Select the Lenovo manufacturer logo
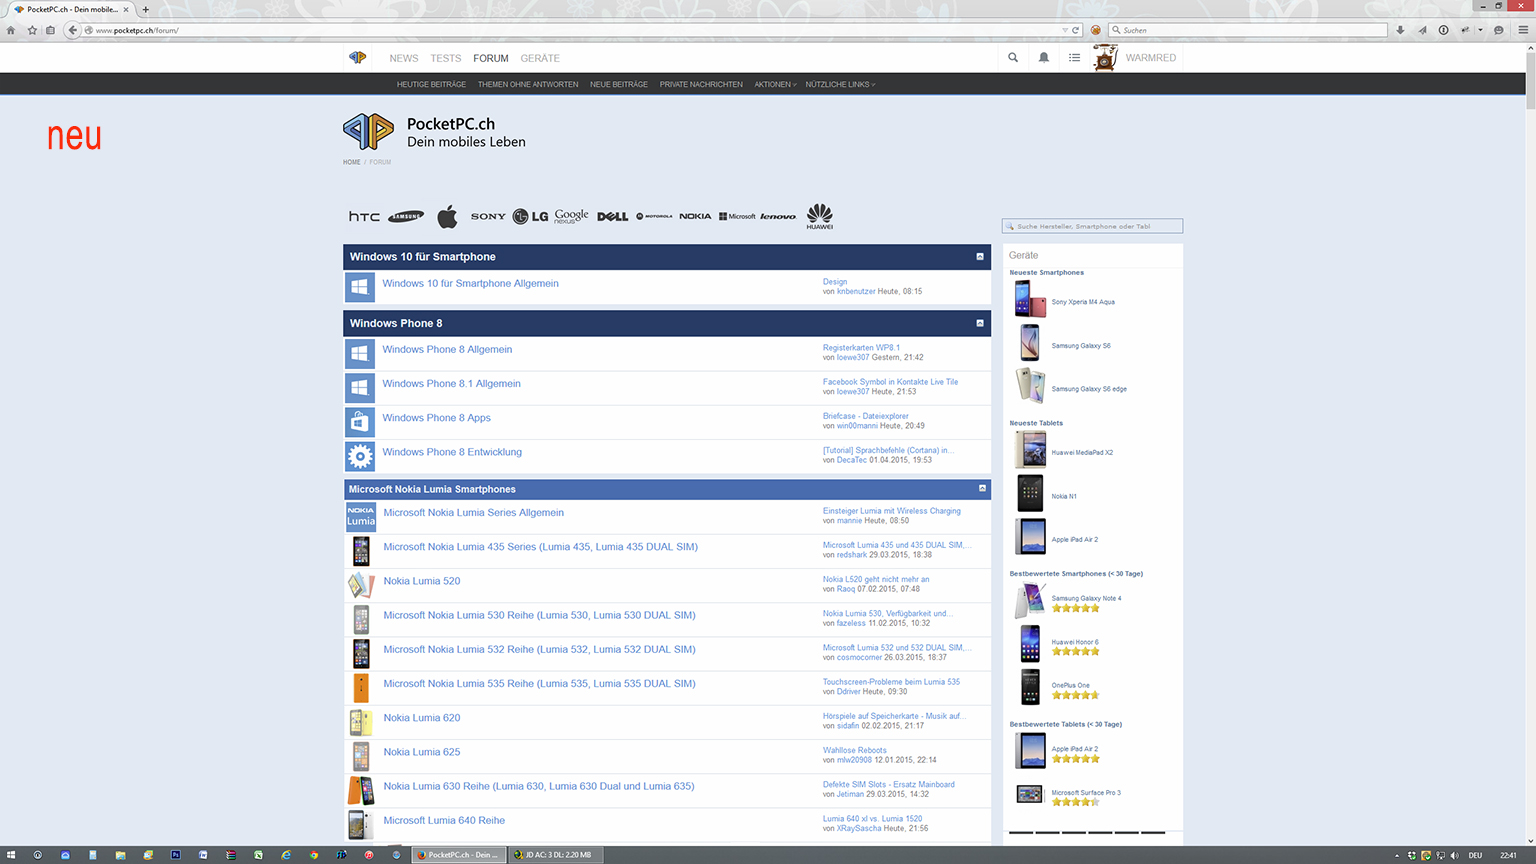Image resolution: width=1536 pixels, height=864 pixels. click(x=778, y=216)
